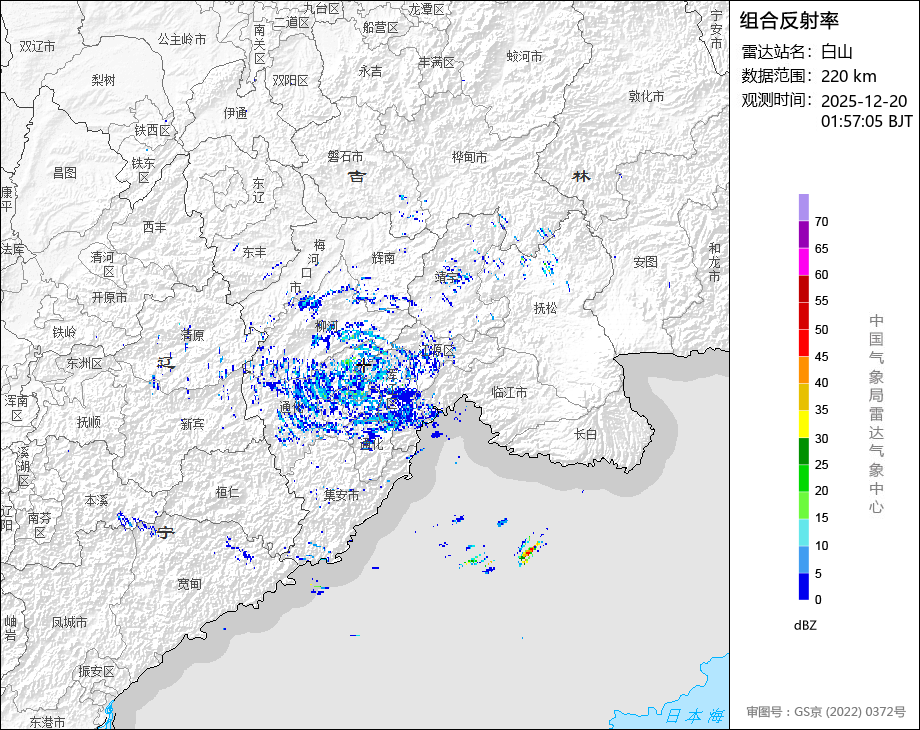Screen dimensions: 920x730
Task: Click the 组合反射率 title
Action: coord(789,21)
